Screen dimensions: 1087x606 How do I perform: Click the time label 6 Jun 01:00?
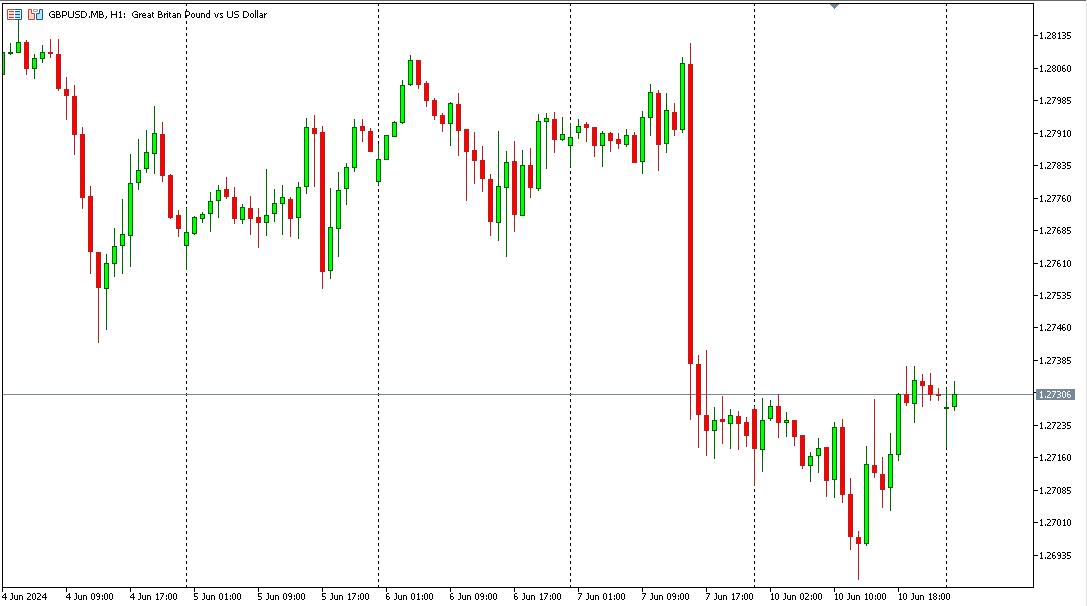[x=409, y=596]
